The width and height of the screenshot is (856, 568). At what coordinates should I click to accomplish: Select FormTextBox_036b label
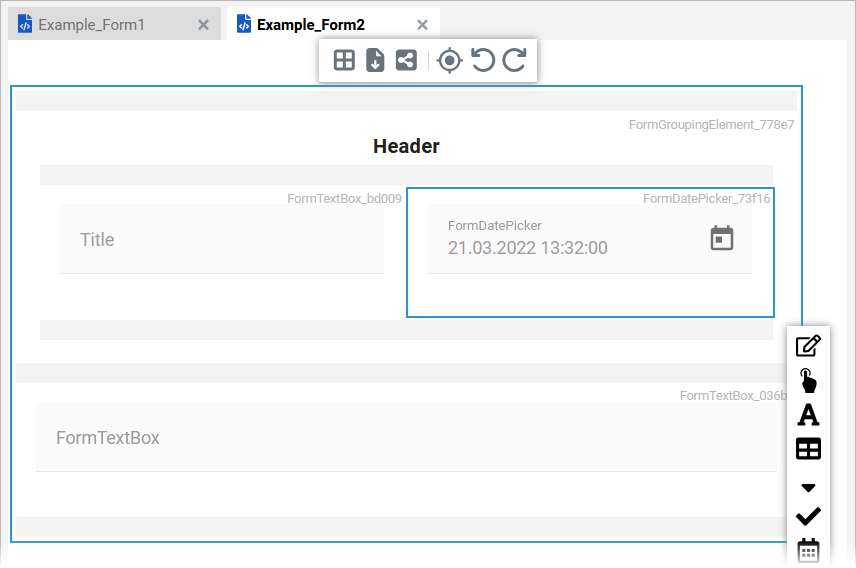pos(733,395)
